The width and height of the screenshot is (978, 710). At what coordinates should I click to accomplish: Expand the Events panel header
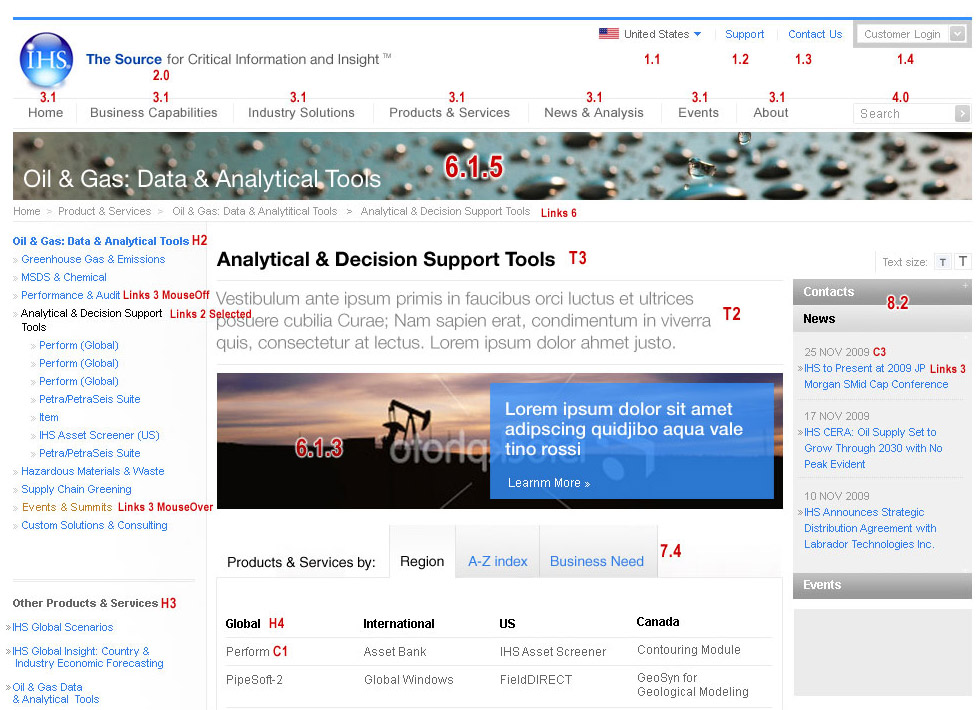pos(881,585)
